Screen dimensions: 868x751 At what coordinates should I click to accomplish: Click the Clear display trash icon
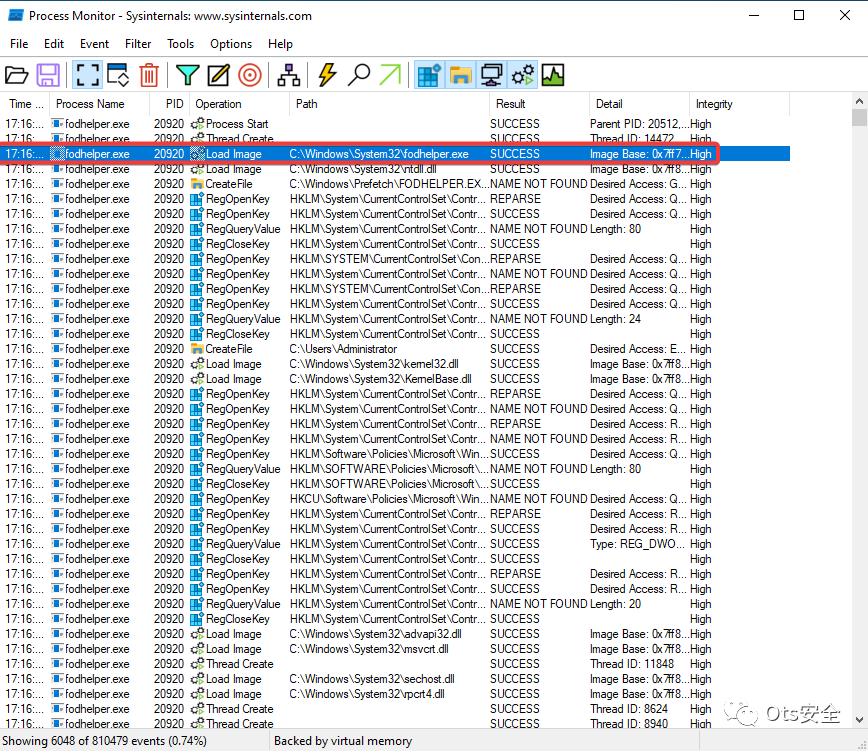[x=149, y=75]
